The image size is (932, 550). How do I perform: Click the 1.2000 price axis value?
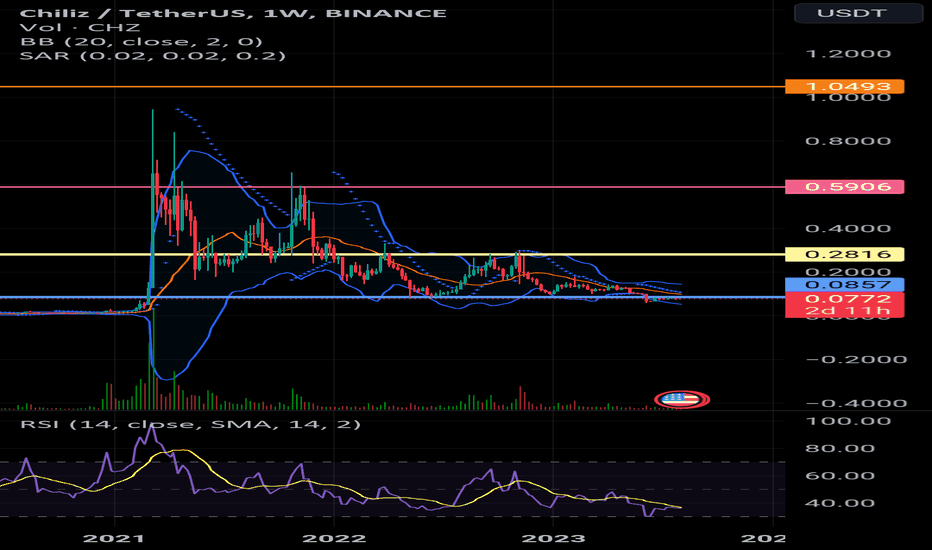pos(848,54)
